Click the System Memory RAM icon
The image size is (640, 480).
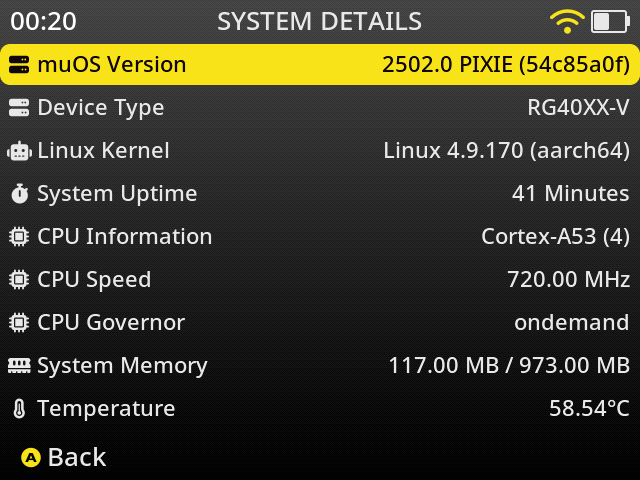19,365
